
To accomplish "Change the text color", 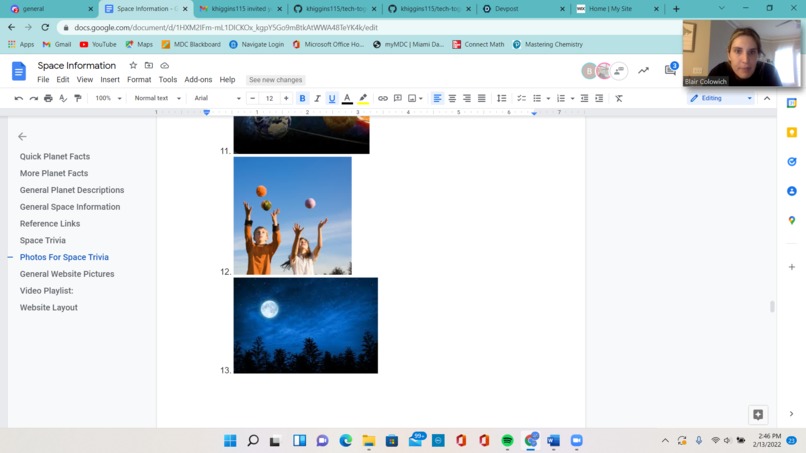I will 347,98.
